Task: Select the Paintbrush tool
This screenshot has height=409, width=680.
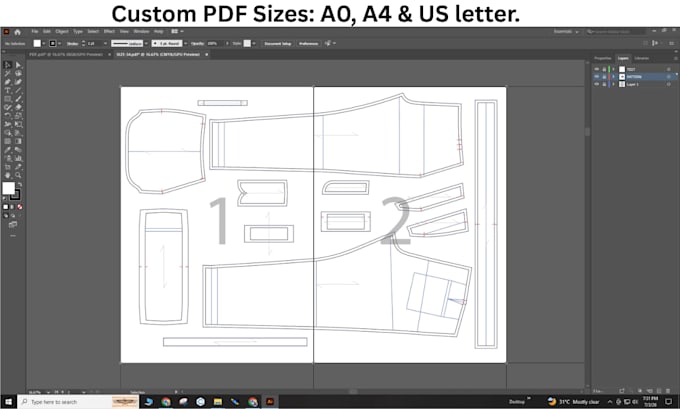Action: [18, 99]
